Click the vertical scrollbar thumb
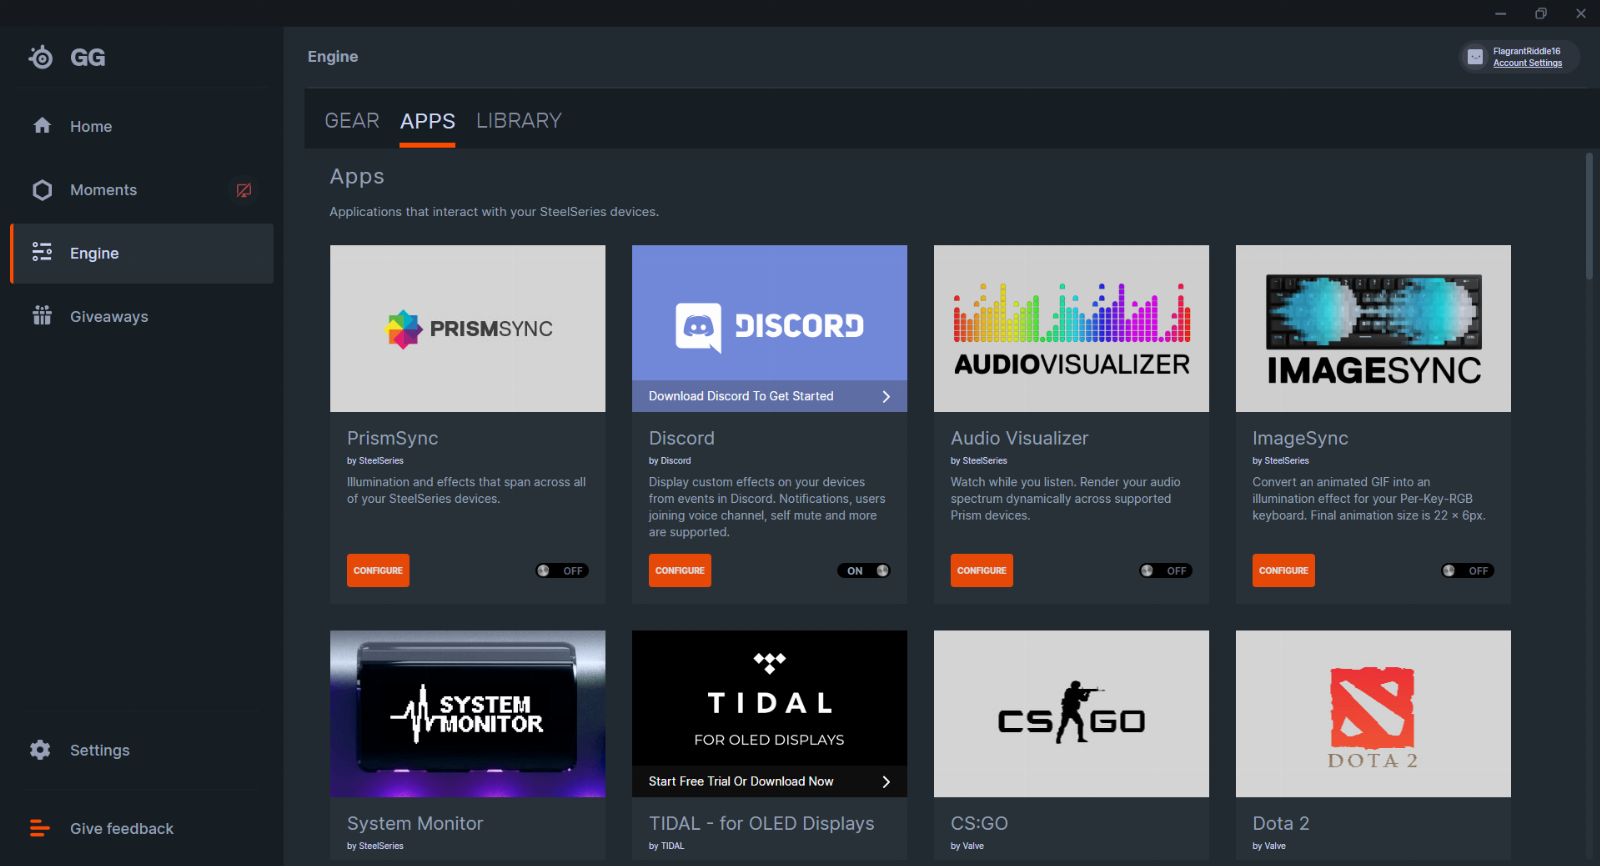Screen dimensions: 1600x866 (1589, 216)
